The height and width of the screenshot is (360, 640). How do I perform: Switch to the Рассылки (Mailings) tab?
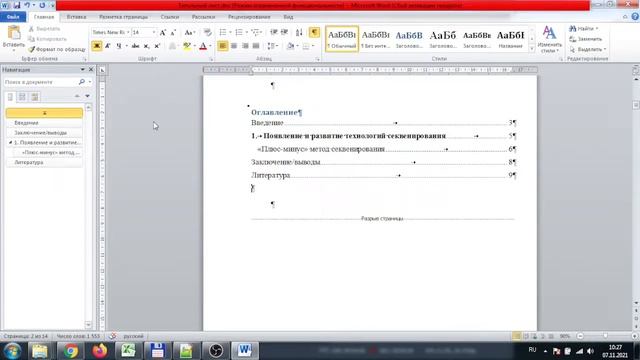coord(203,17)
